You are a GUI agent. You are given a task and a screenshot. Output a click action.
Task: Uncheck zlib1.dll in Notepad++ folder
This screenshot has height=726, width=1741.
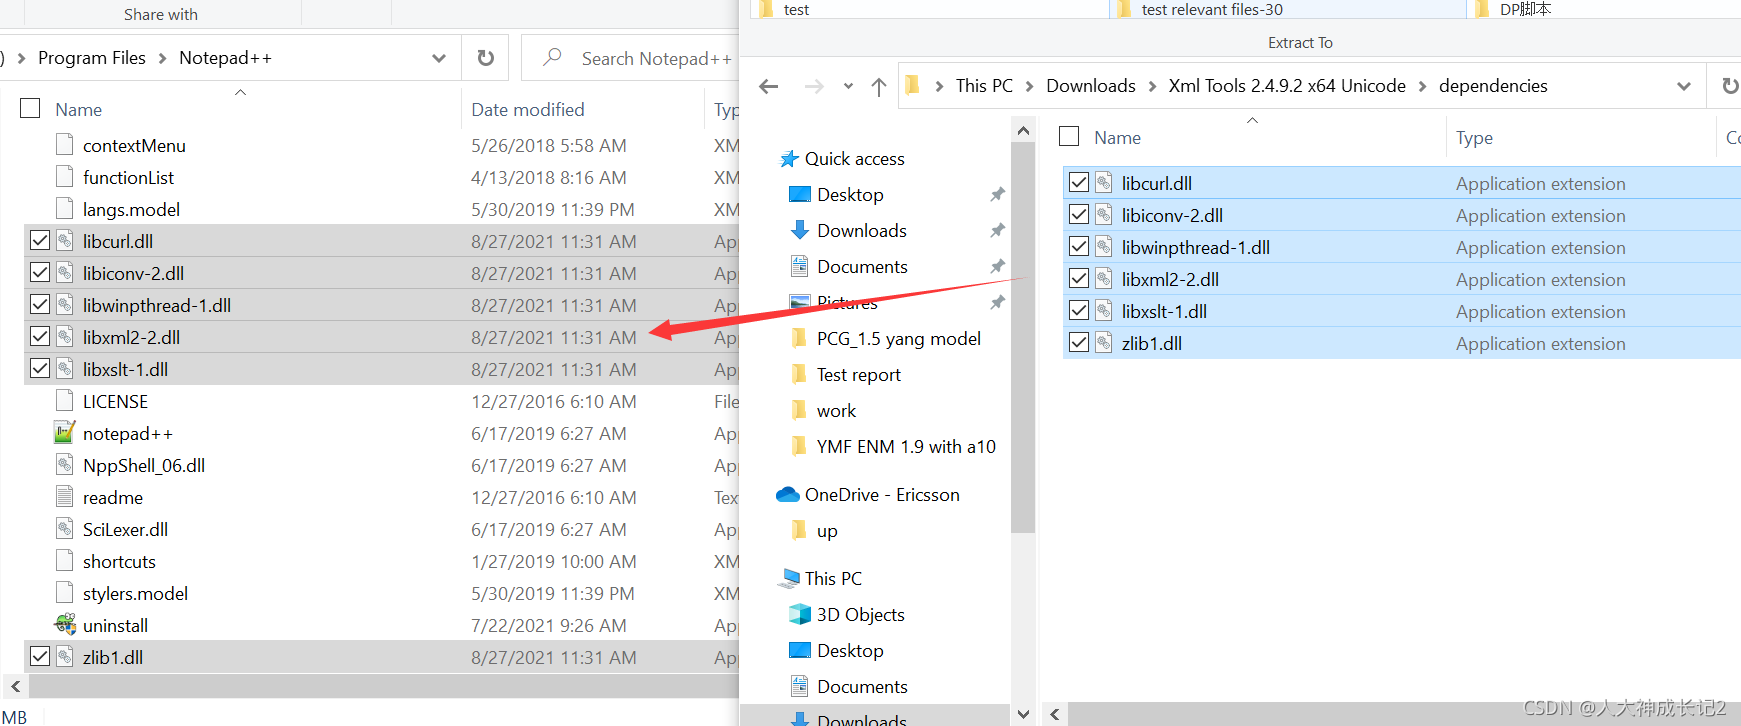pos(40,656)
